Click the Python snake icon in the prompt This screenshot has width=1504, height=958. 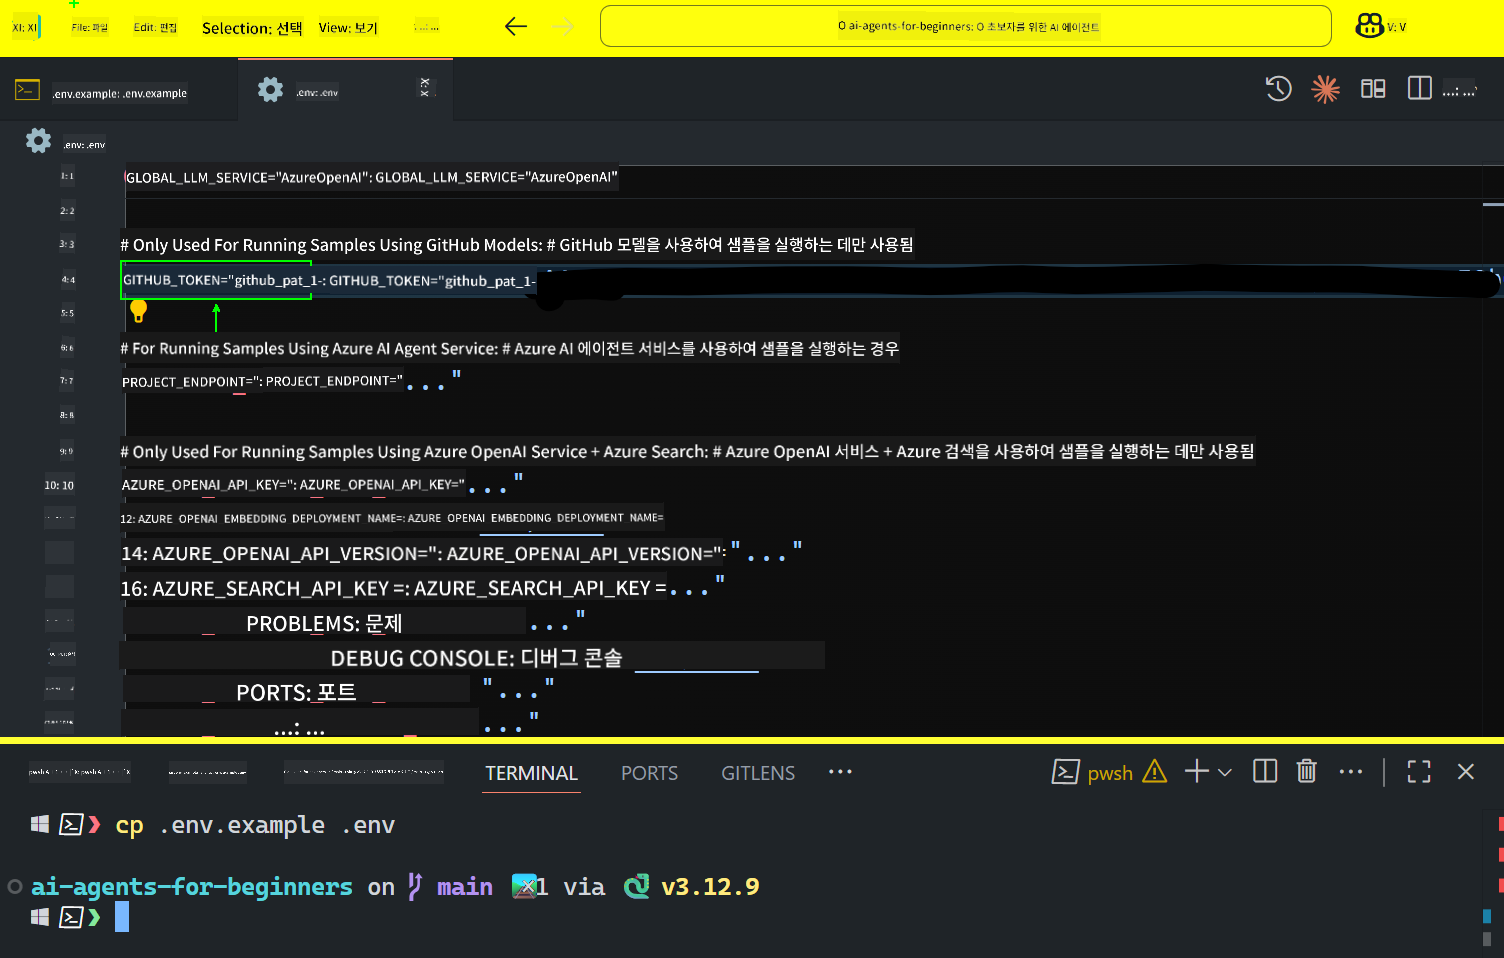pos(637,887)
